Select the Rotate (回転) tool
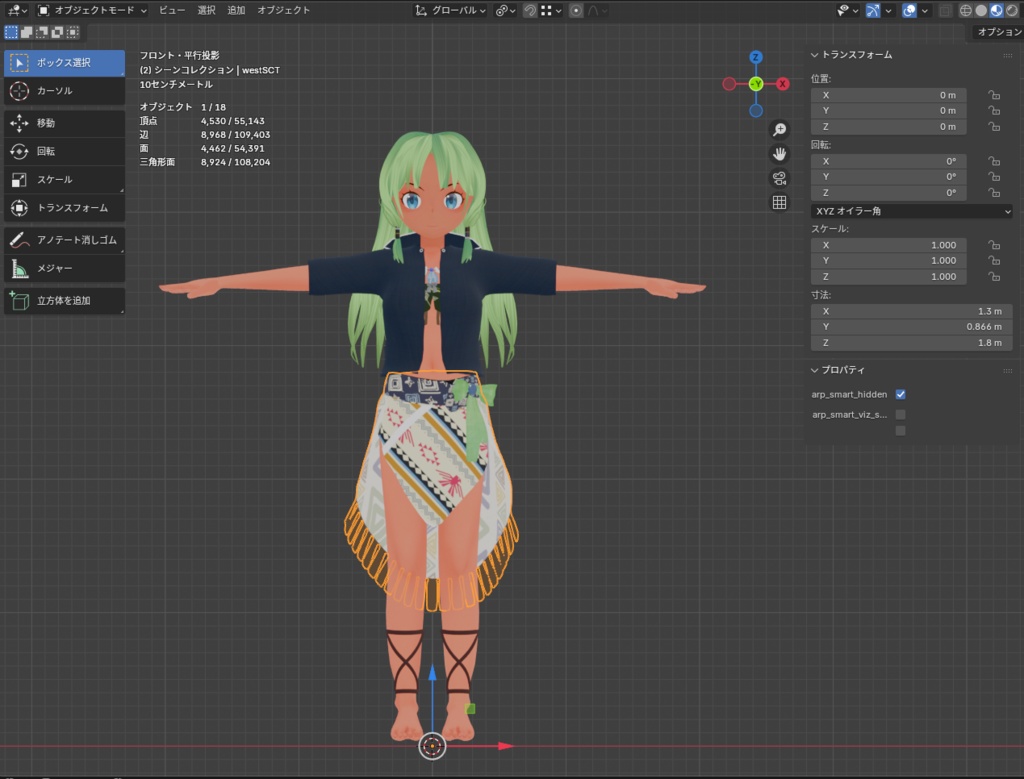This screenshot has width=1024, height=779. 64,151
